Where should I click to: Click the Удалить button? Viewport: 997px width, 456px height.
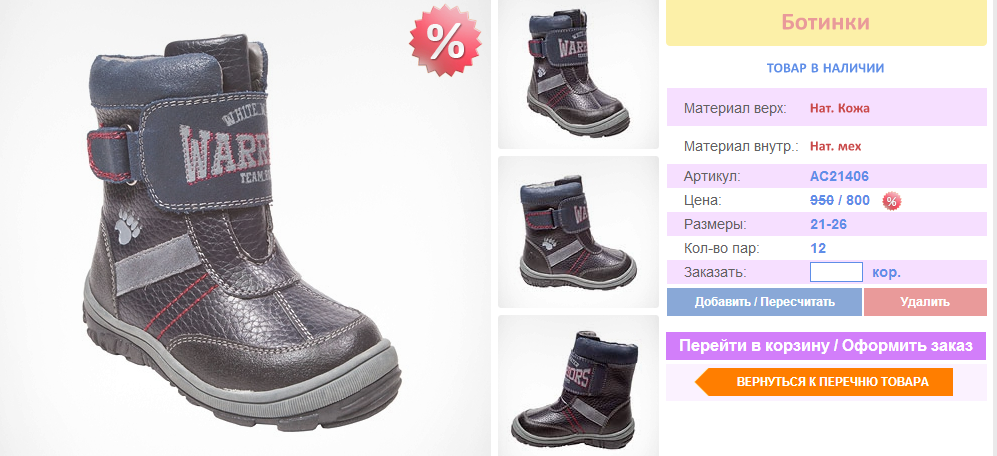pyautogui.click(x=925, y=302)
